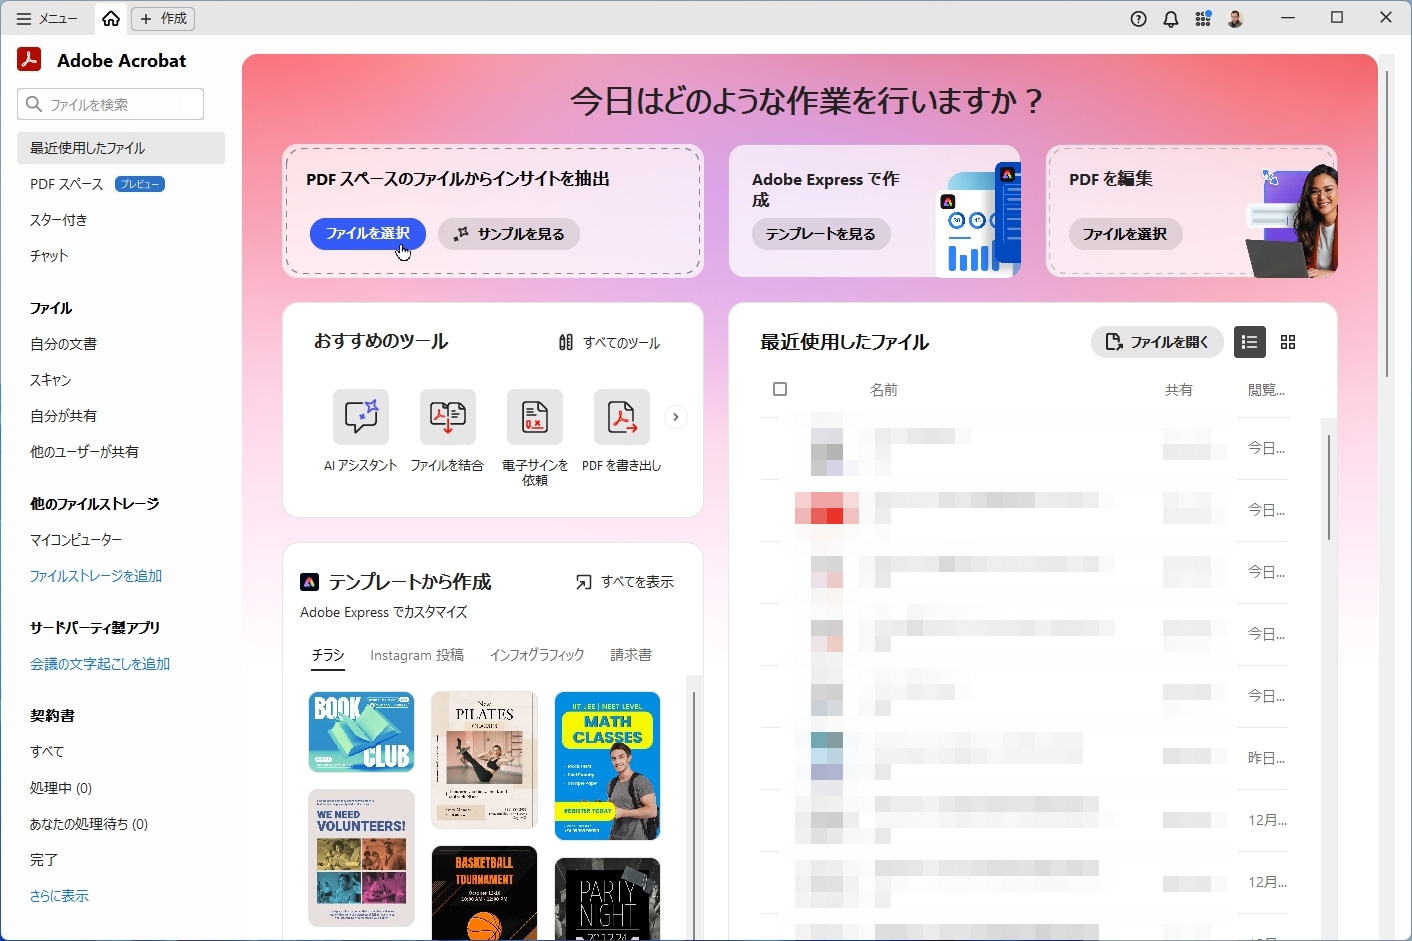Open the We Need Volunteers template
Screen dimensions: 1412x941
361,858
